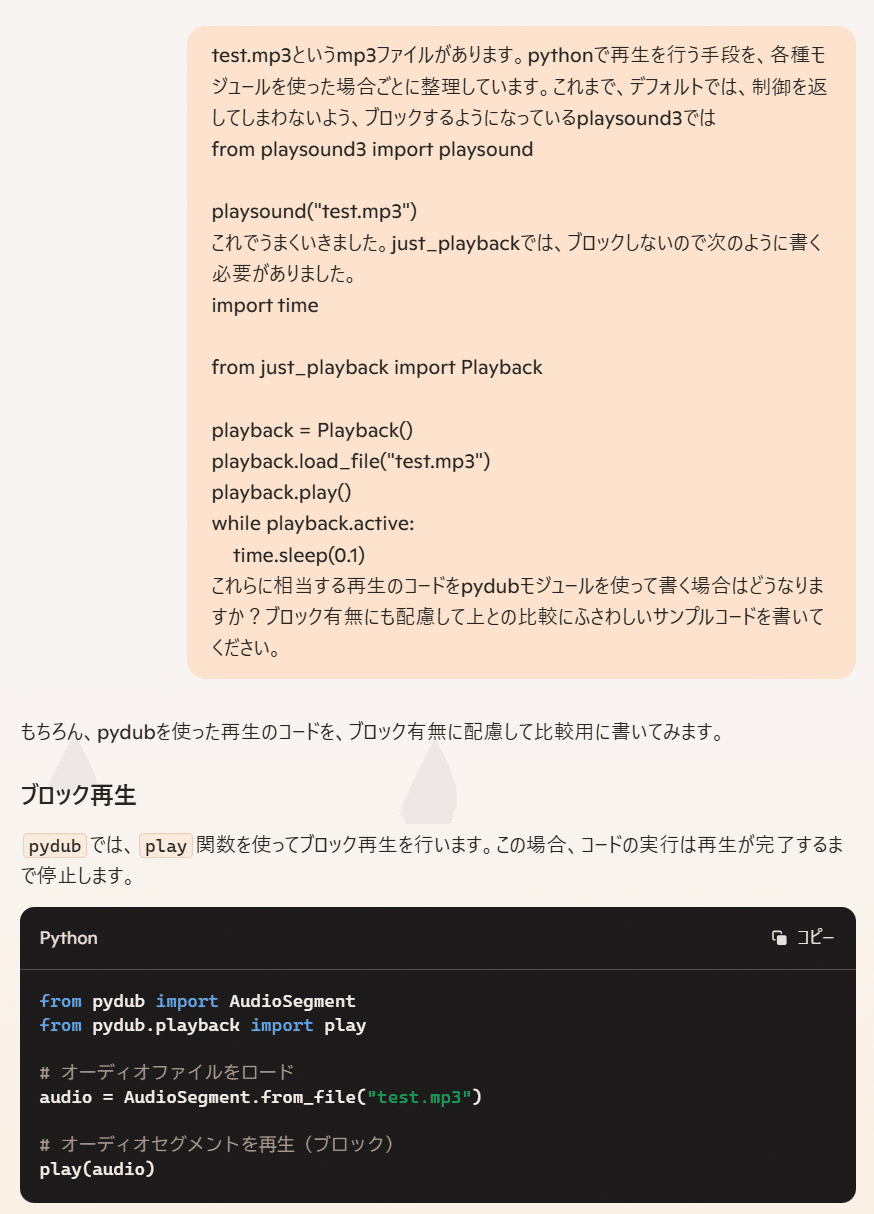This screenshot has height=1214, width=874.
Task: Click the import time line in the user message
Action: (265, 305)
